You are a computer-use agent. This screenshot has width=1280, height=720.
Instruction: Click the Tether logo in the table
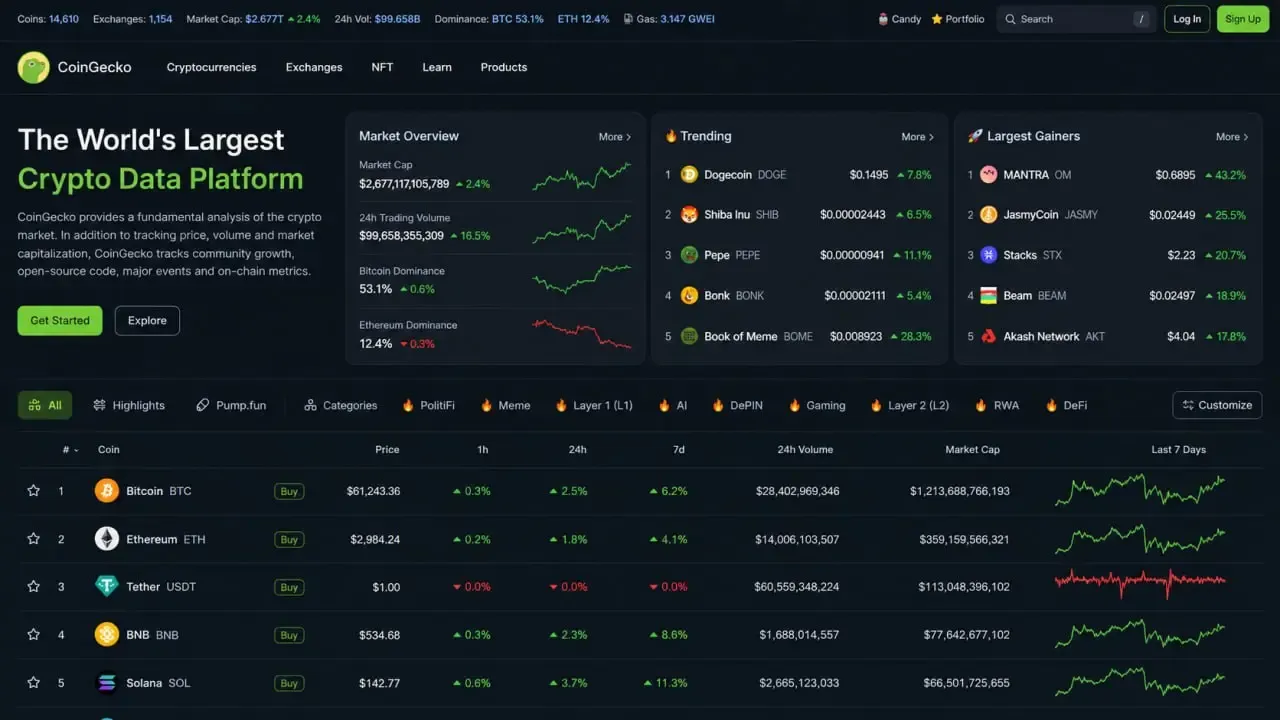click(x=106, y=587)
